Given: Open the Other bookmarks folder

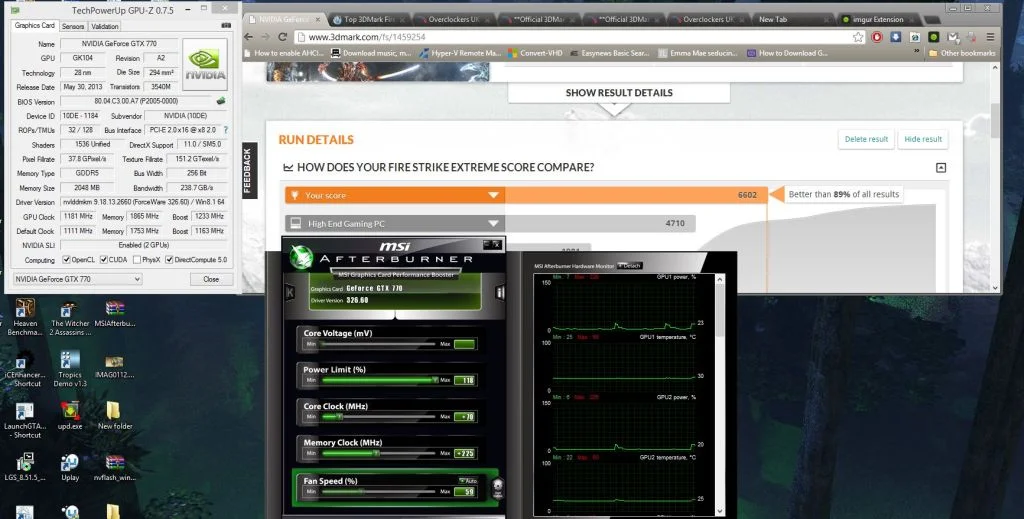Looking at the screenshot, I should click(x=962, y=53).
